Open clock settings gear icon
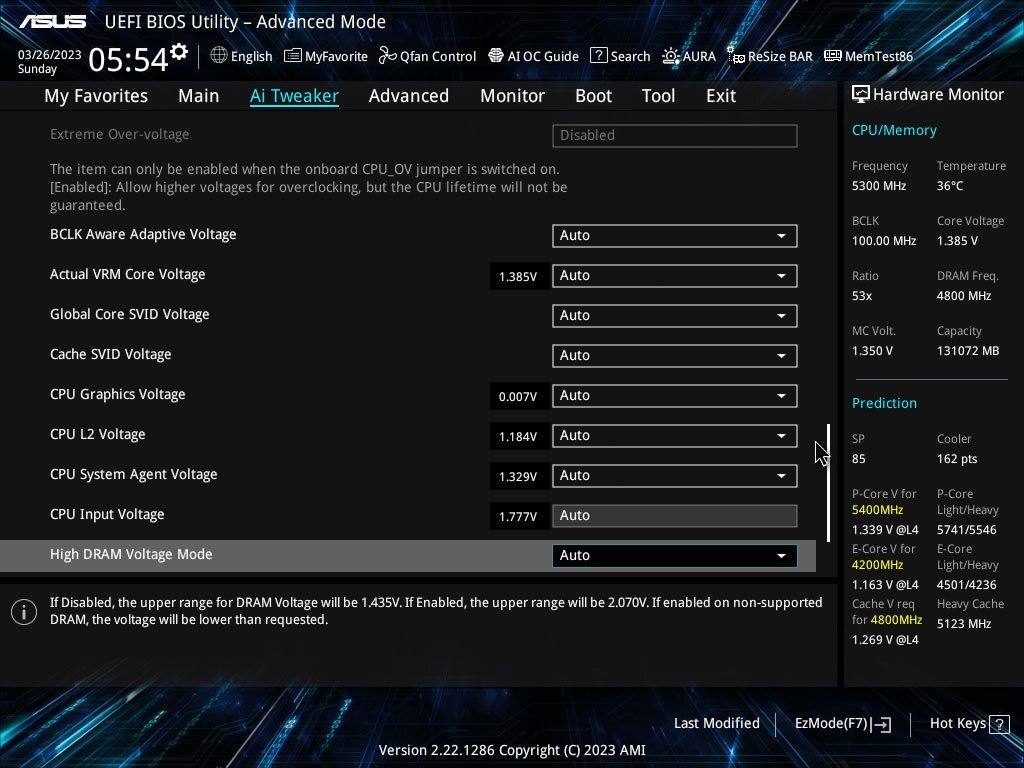Image resolution: width=1024 pixels, height=768 pixels. (179, 52)
